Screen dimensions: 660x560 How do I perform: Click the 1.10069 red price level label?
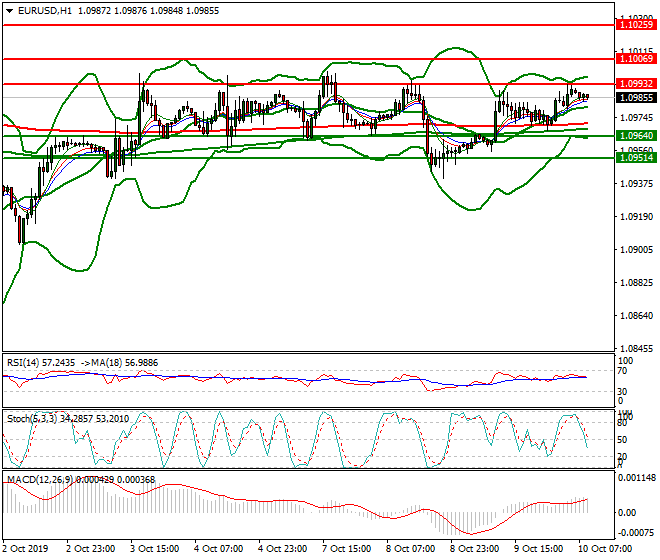pyautogui.click(x=636, y=59)
